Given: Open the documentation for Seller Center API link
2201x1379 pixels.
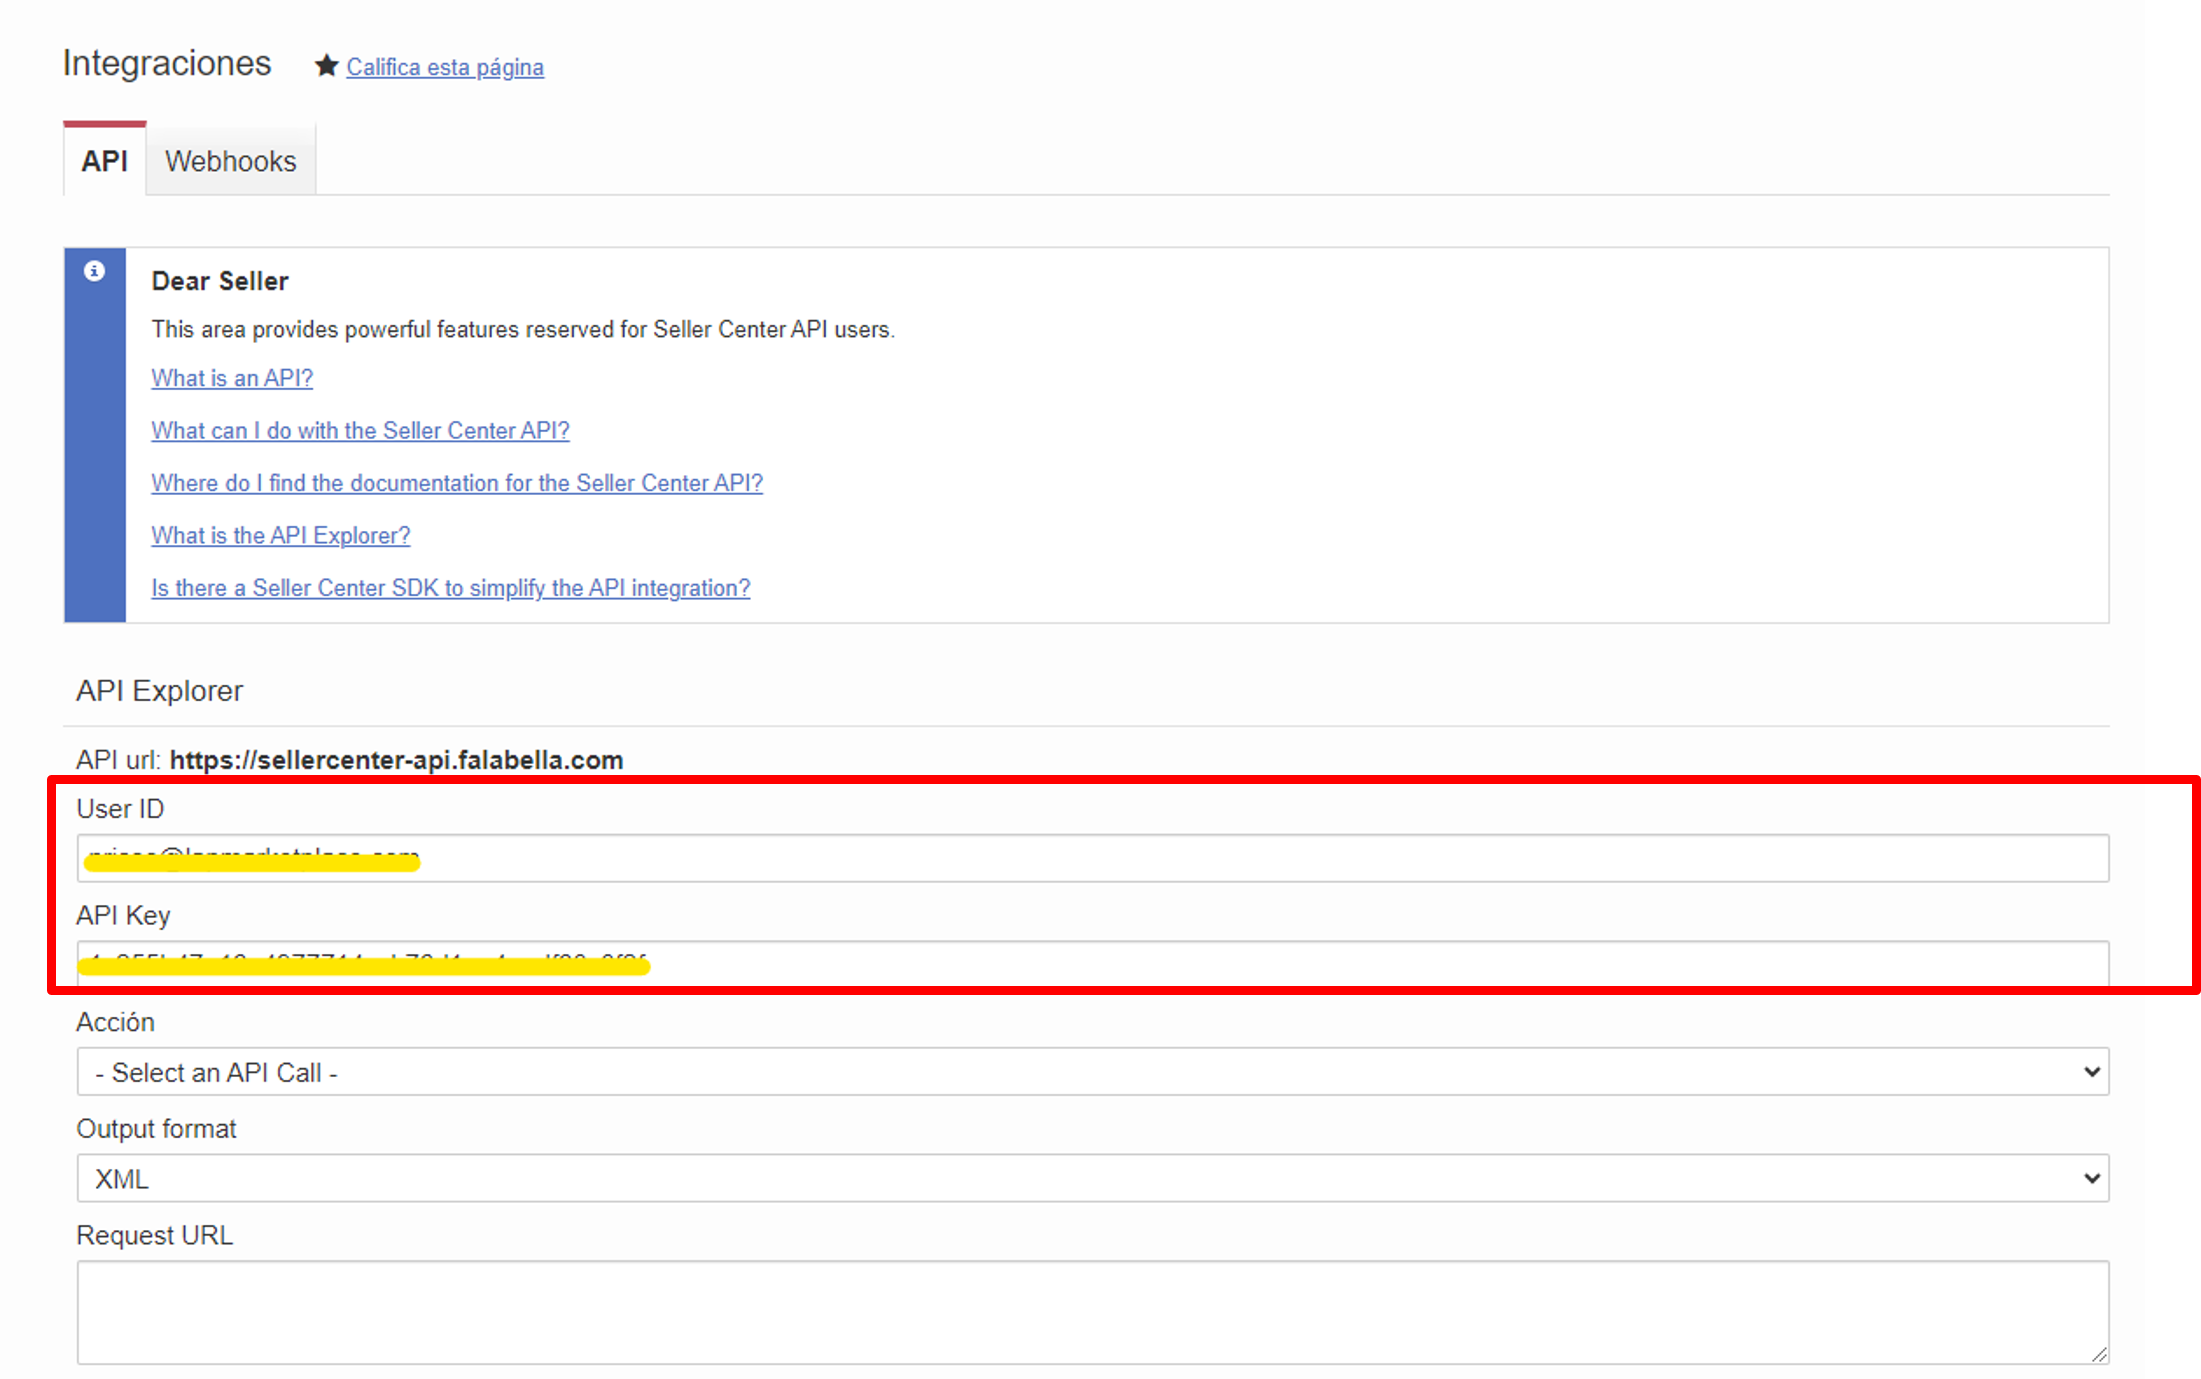Looking at the screenshot, I should pyautogui.click(x=457, y=483).
